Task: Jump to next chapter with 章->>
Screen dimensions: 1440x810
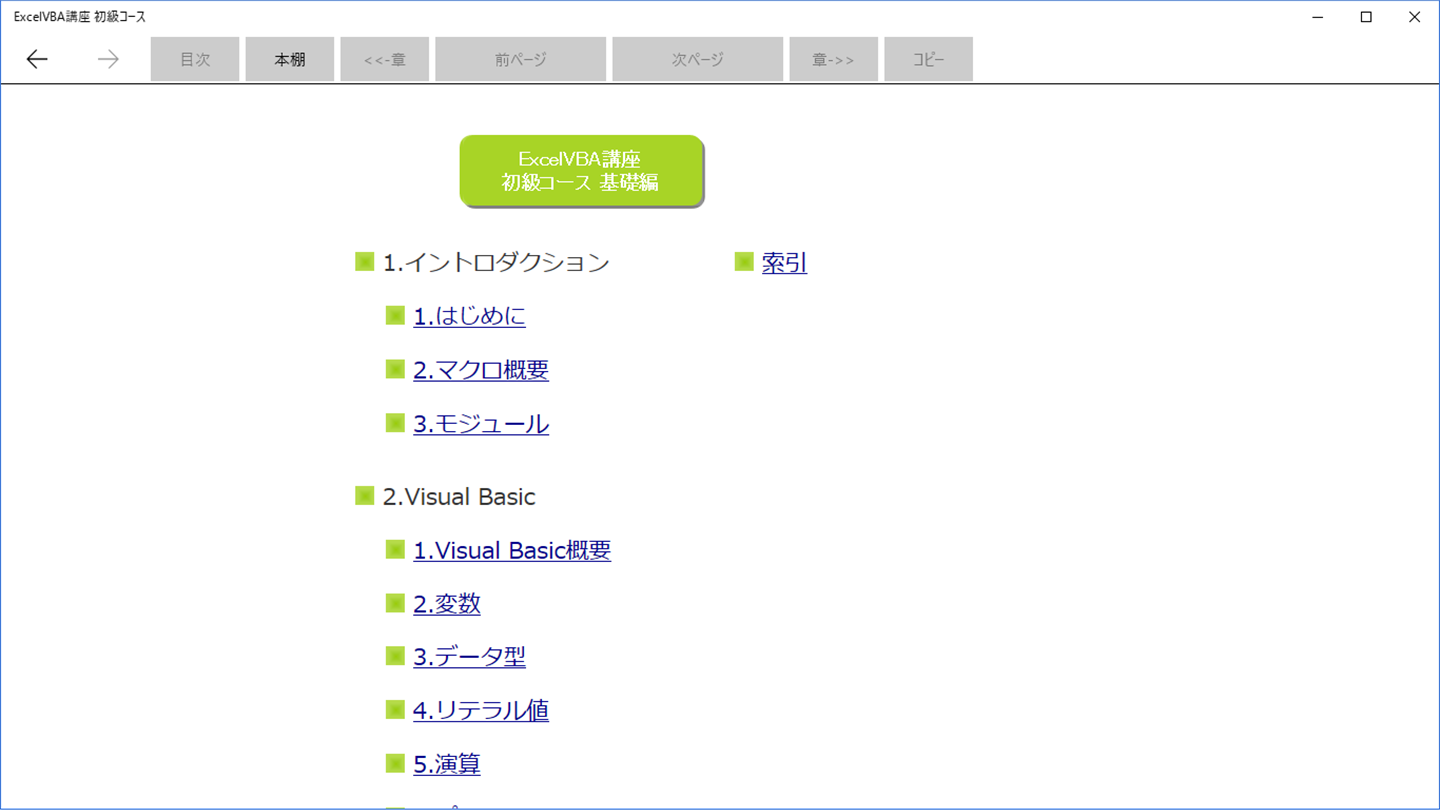Action: tap(834, 60)
